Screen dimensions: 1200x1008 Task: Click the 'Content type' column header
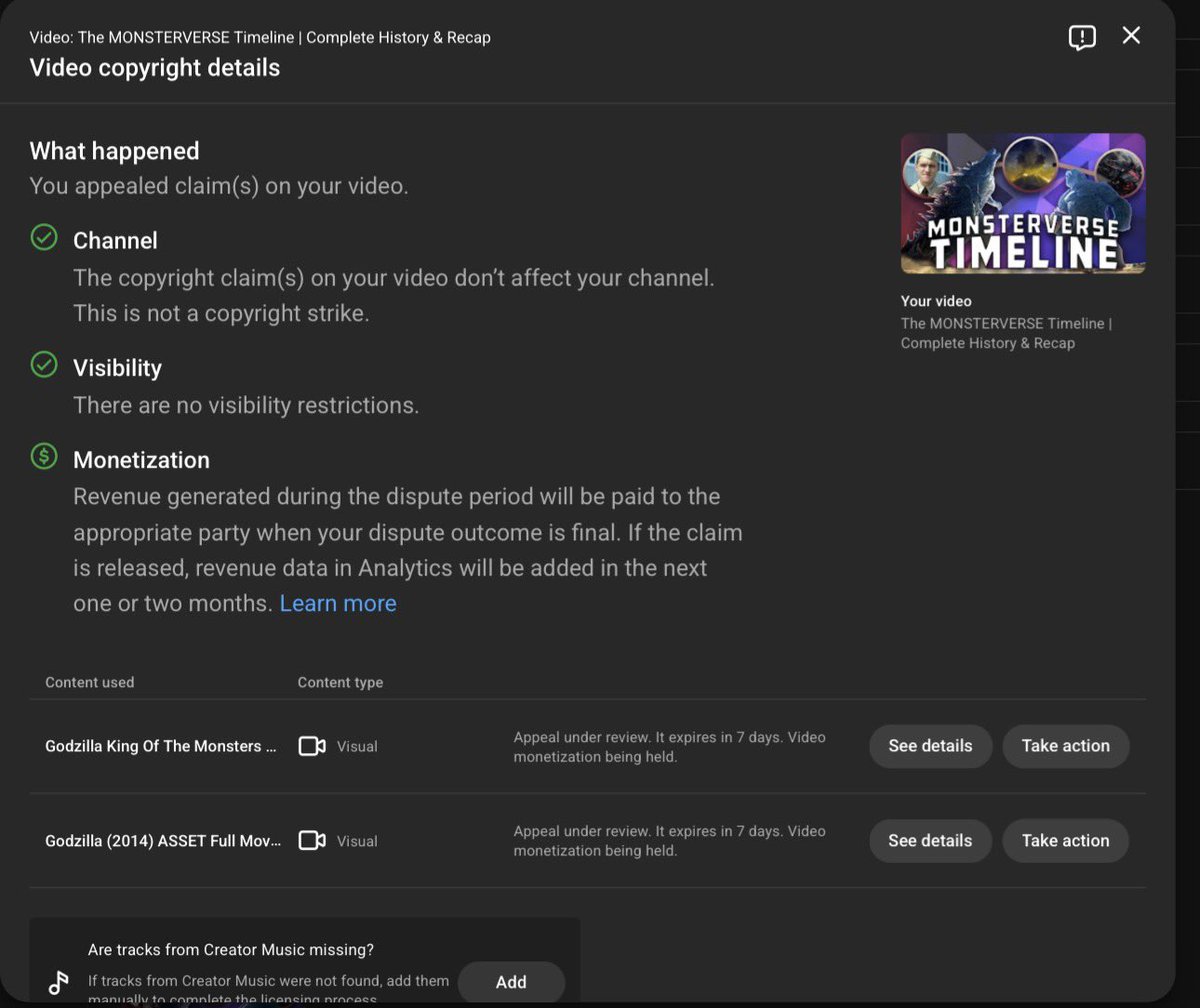(340, 682)
